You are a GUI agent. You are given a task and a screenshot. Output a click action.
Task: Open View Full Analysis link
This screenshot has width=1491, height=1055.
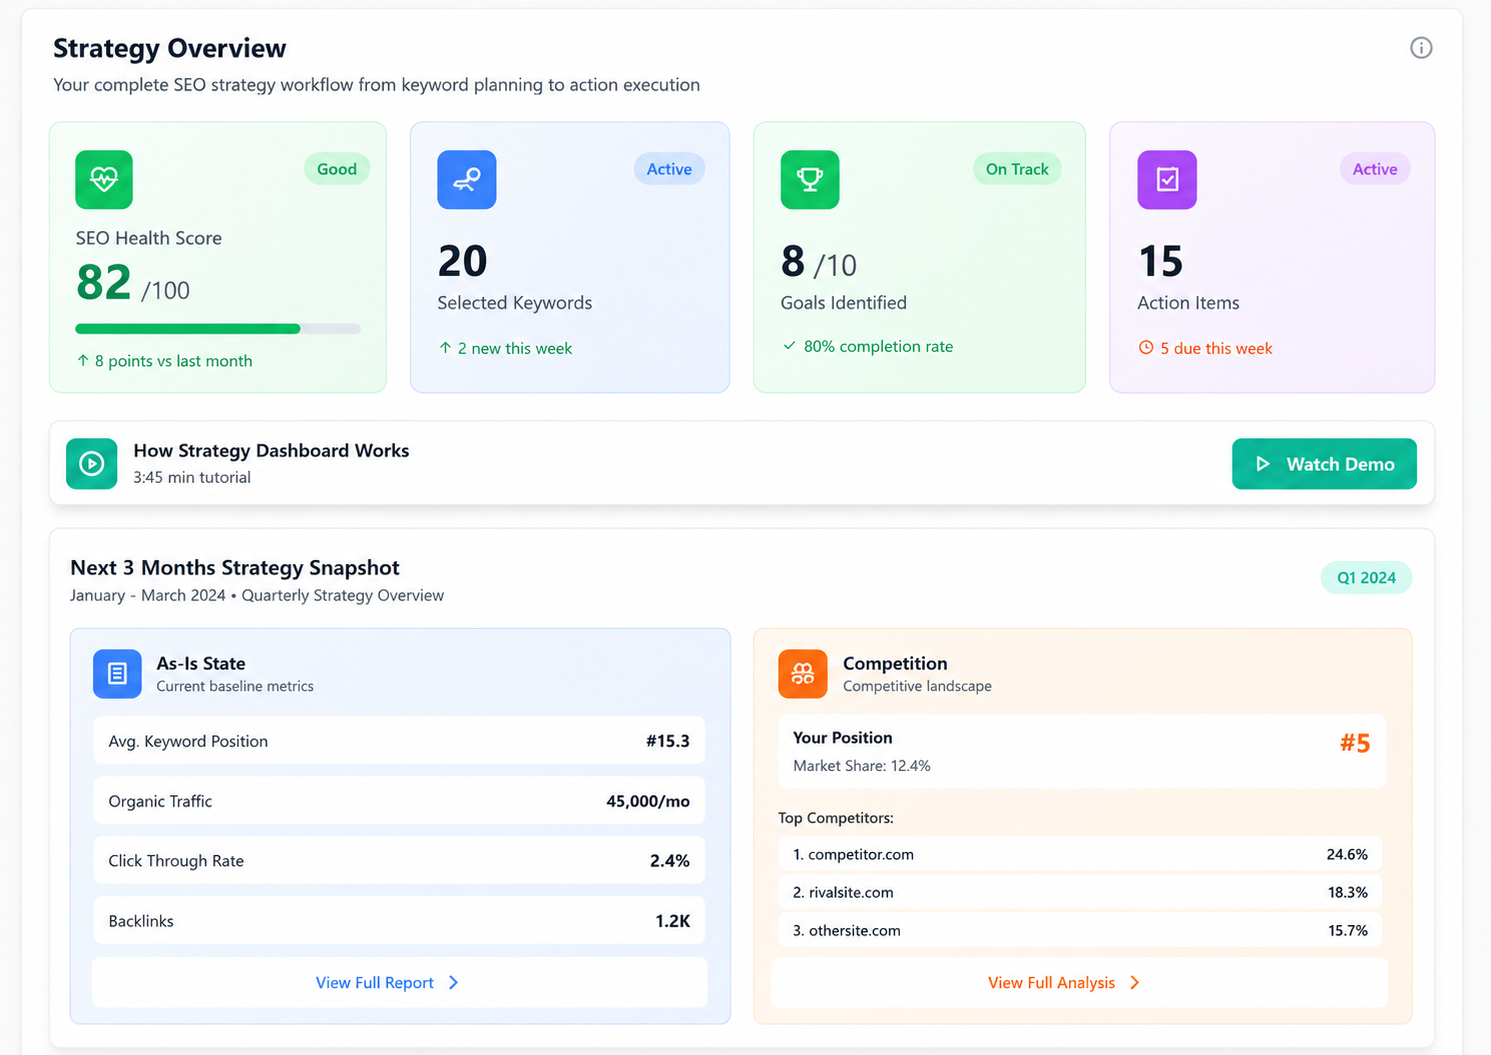point(1064,983)
